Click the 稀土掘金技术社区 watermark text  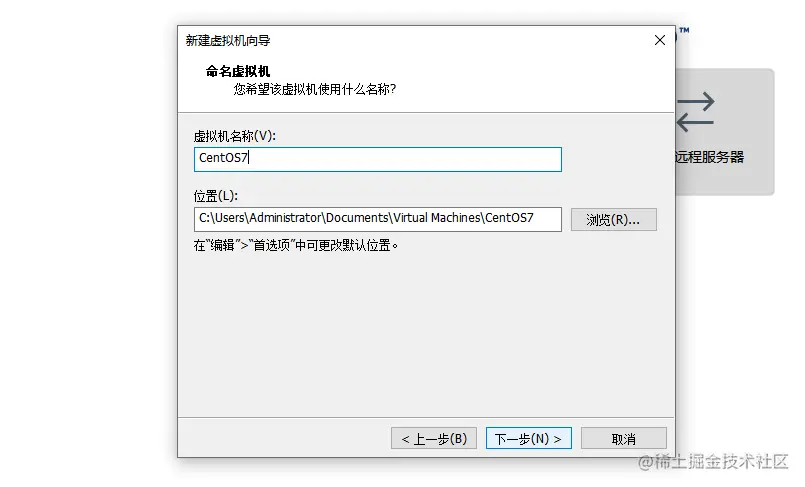click(x=722, y=462)
